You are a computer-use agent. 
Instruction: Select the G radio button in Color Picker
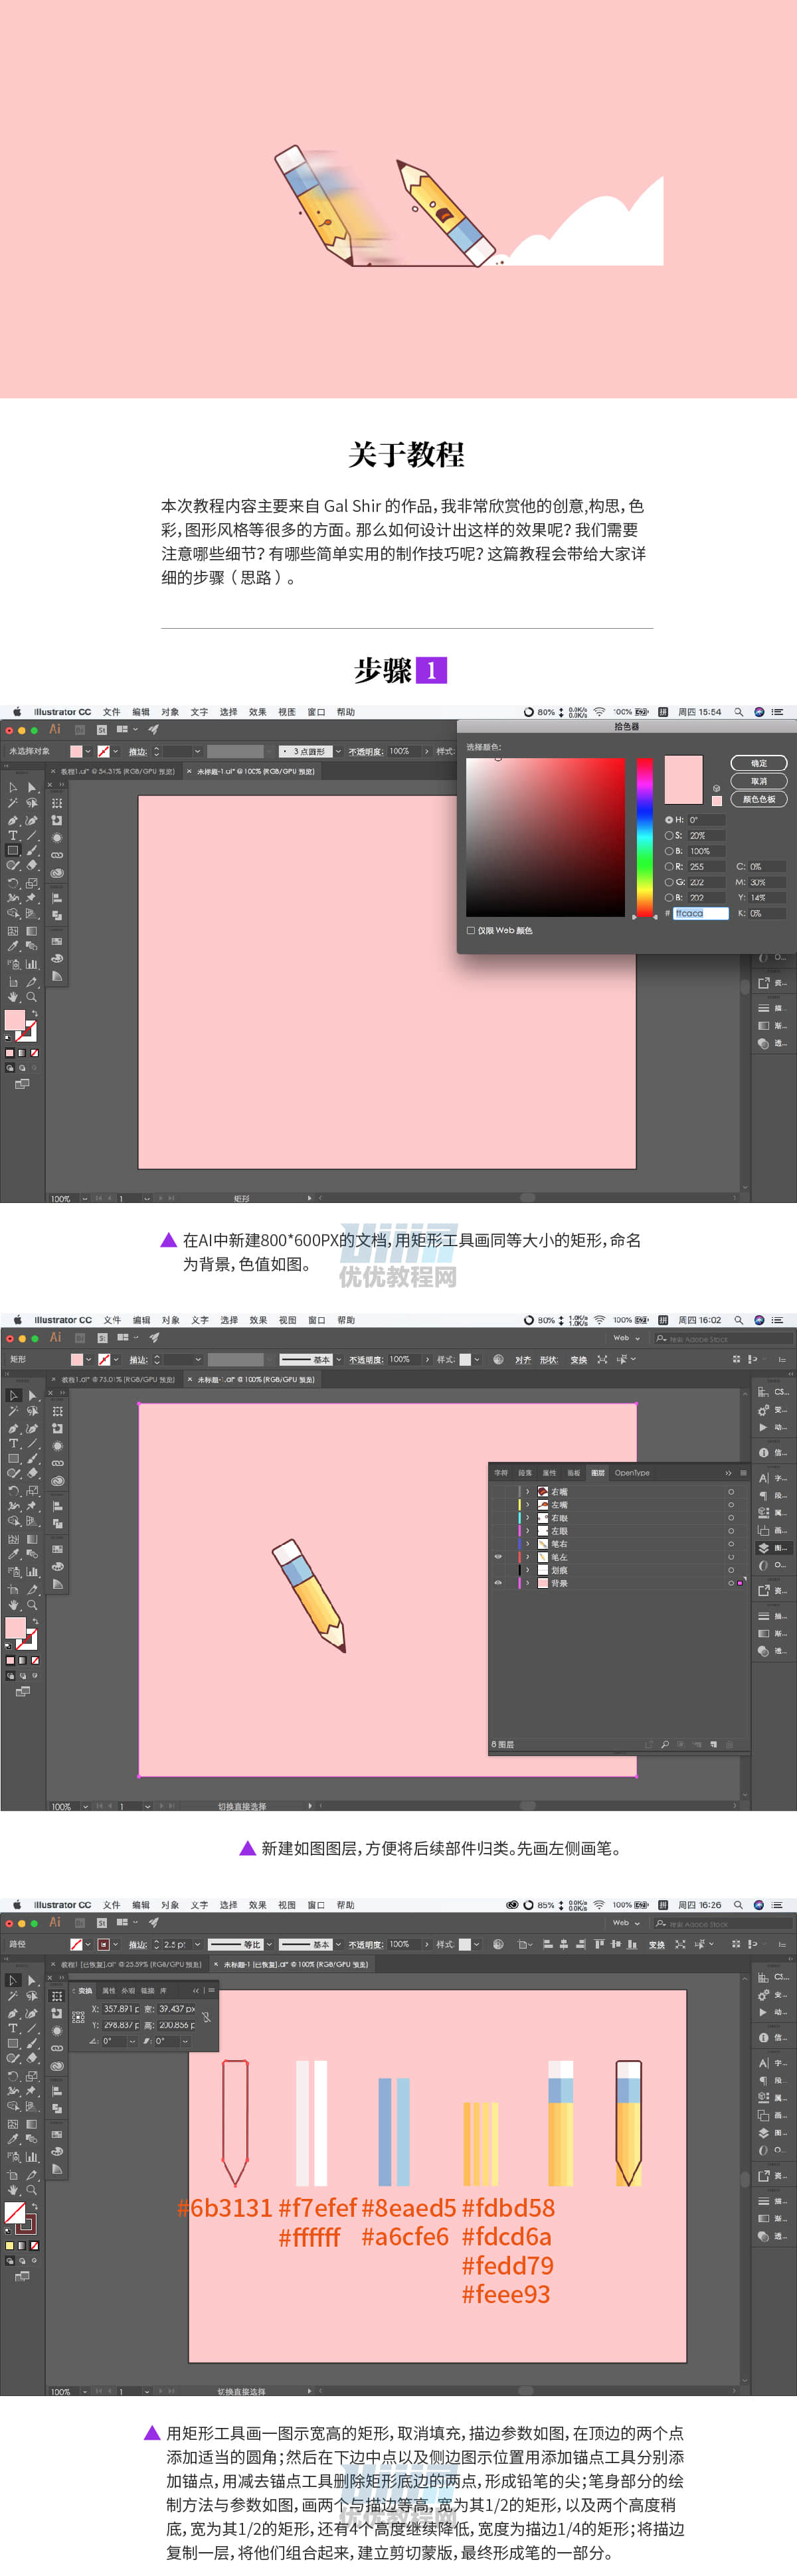click(669, 882)
